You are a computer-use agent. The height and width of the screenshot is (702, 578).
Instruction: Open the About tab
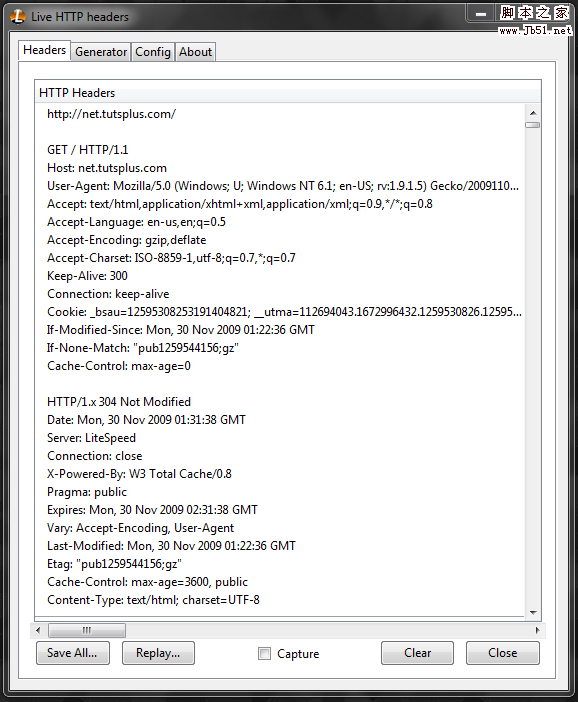pyautogui.click(x=195, y=52)
